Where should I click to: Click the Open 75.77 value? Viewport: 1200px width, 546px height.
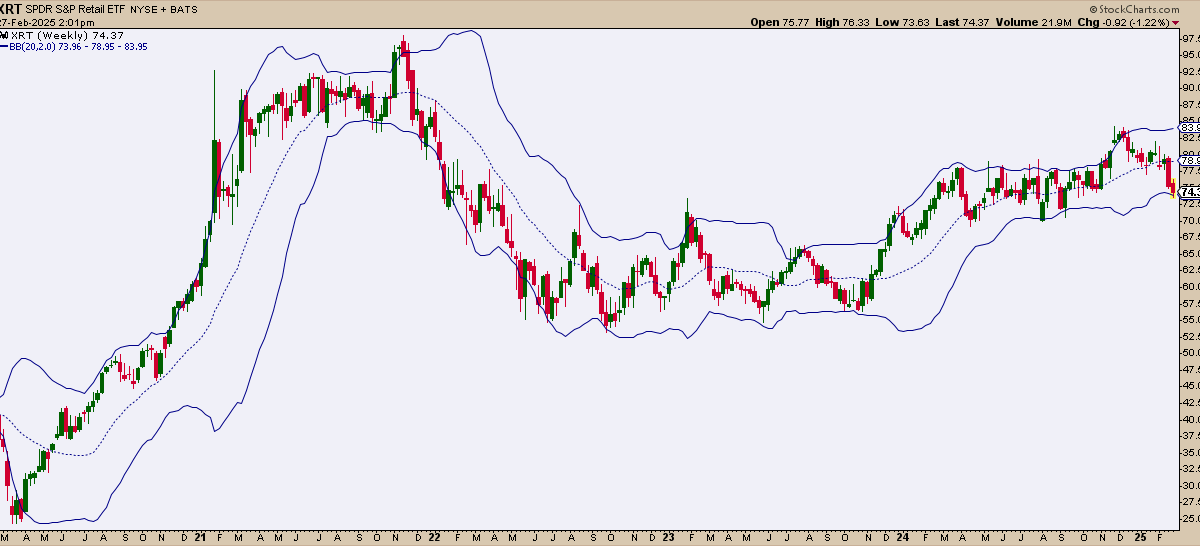coord(779,21)
